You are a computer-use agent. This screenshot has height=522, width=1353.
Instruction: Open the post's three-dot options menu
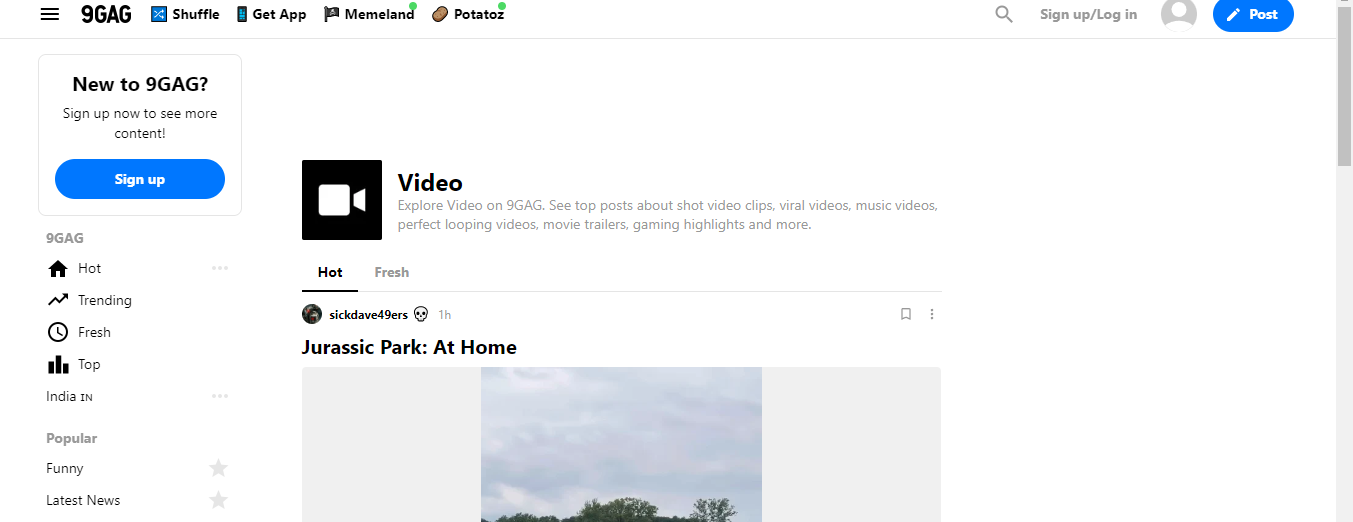pyautogui.click(x=932, y=314)
